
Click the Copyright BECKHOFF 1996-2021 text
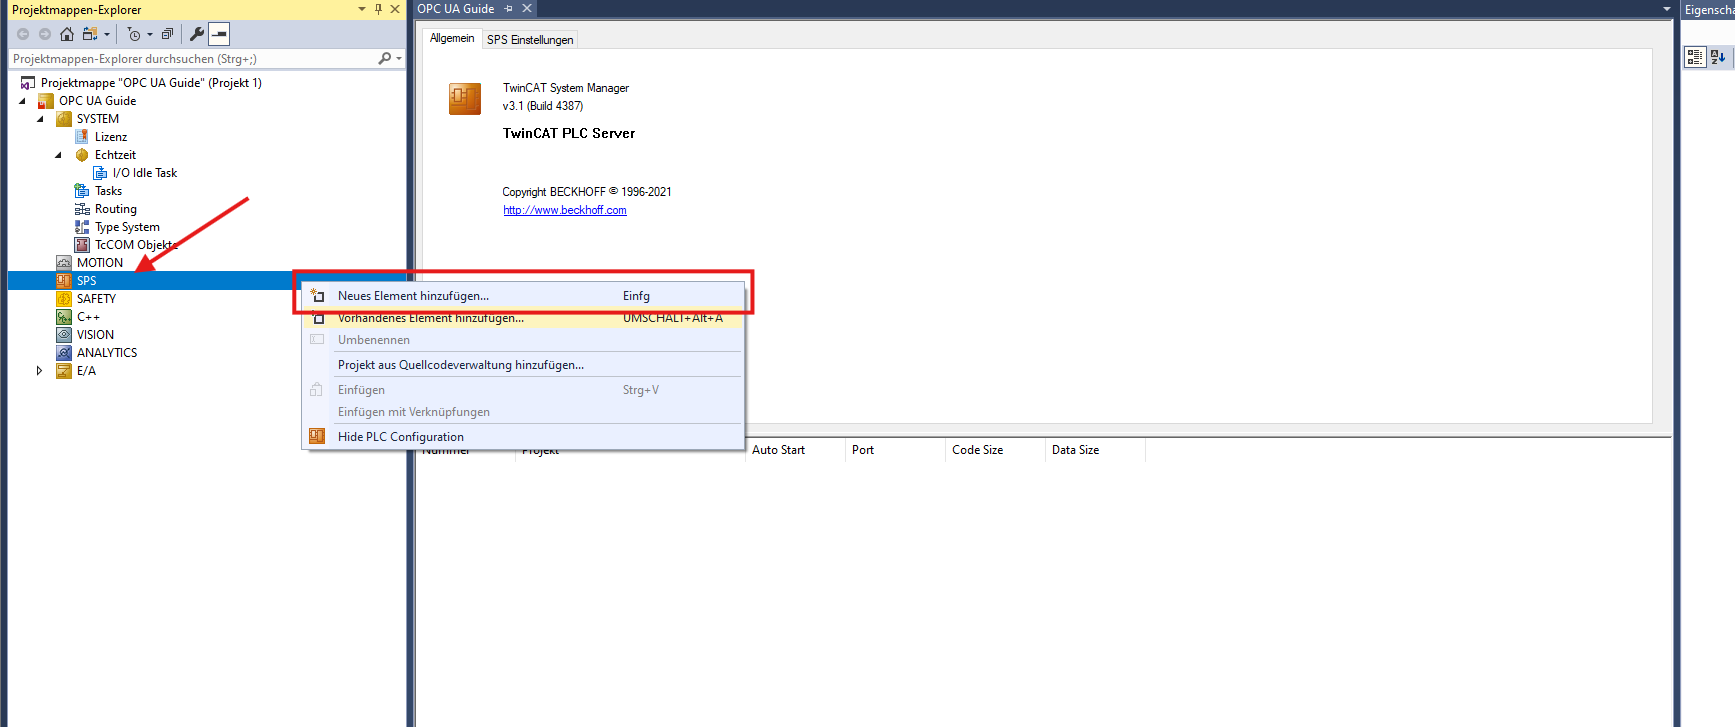tap(587, 192)
